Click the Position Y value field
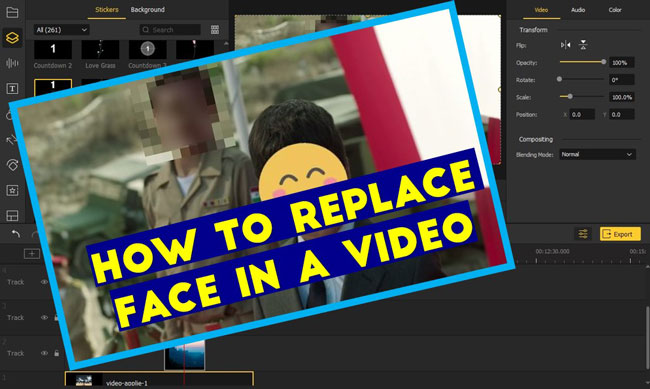Screen dimensions: 650x389 coord(622,114)
